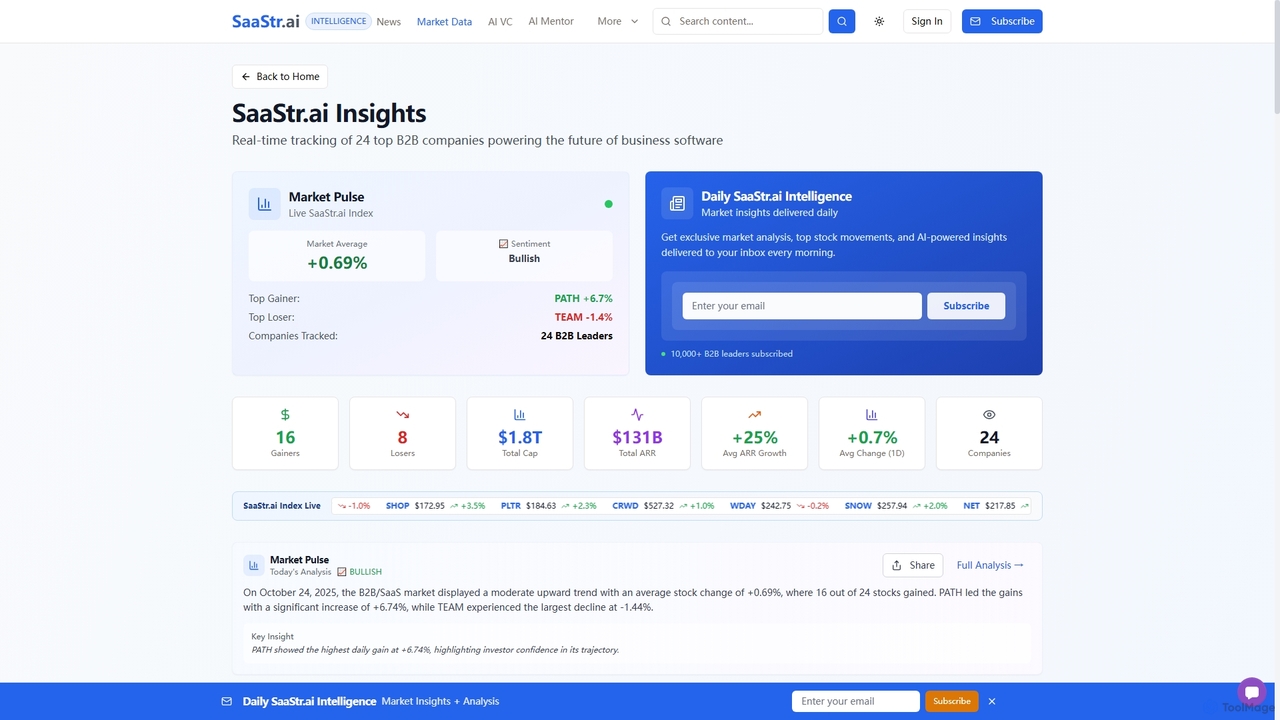Open the Full Analysis link
Image resolution: width=1280 pixels, height=720 pixels.
(x=990, y=565)
